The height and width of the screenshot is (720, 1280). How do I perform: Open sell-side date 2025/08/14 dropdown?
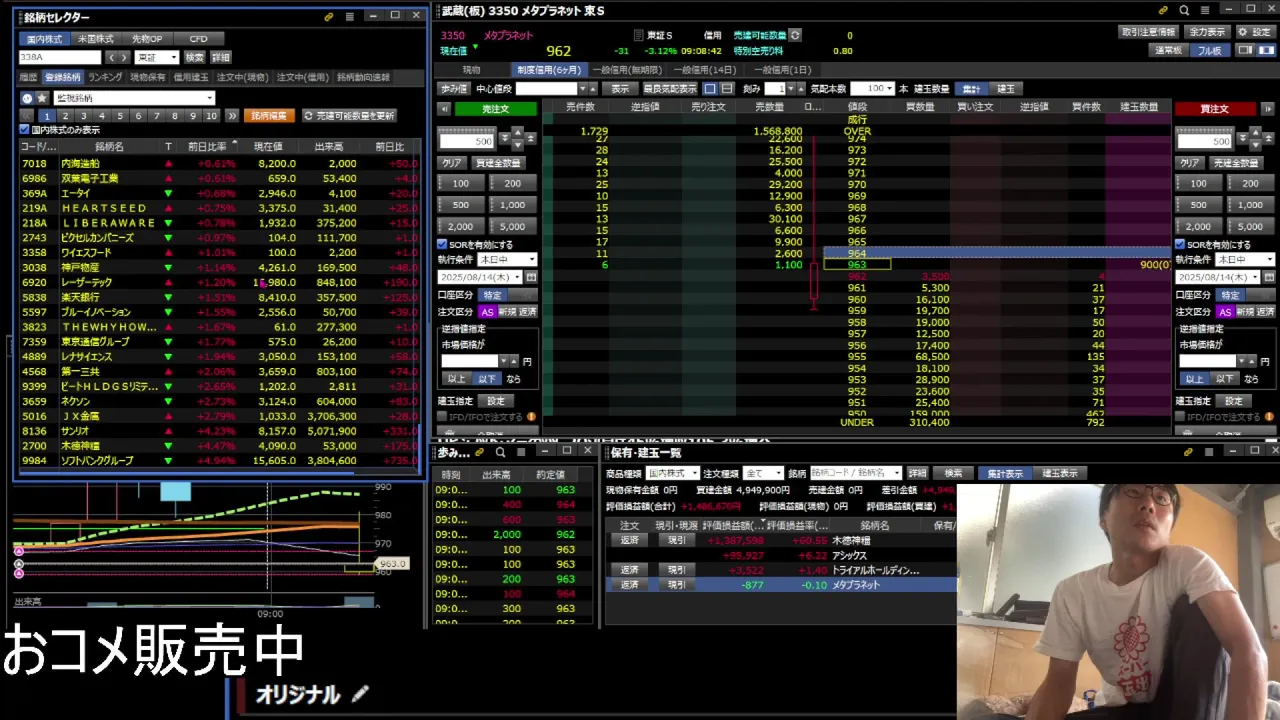(480, 277)
